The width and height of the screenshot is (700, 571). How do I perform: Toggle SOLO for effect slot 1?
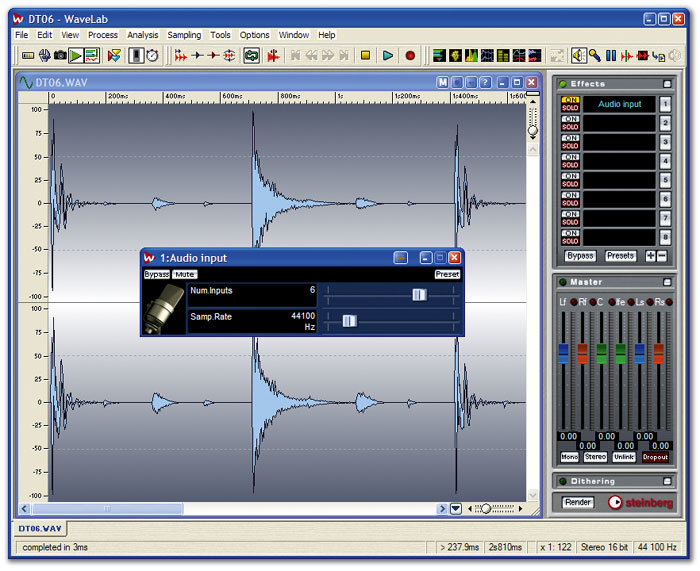[x=570, y=108]
